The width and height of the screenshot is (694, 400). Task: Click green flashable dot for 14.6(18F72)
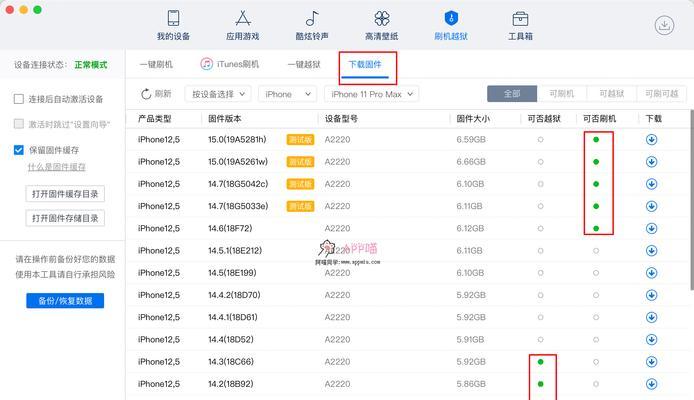596,228
